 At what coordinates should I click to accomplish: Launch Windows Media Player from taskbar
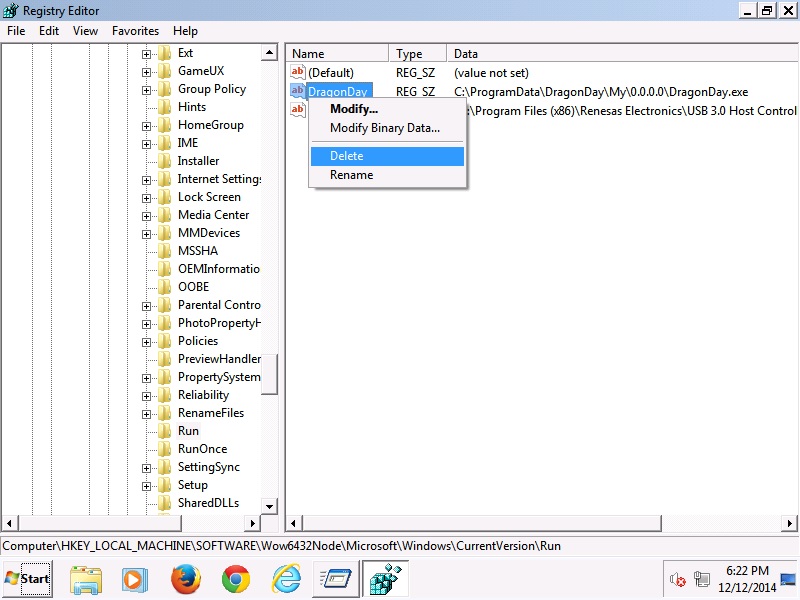point(135,580)
